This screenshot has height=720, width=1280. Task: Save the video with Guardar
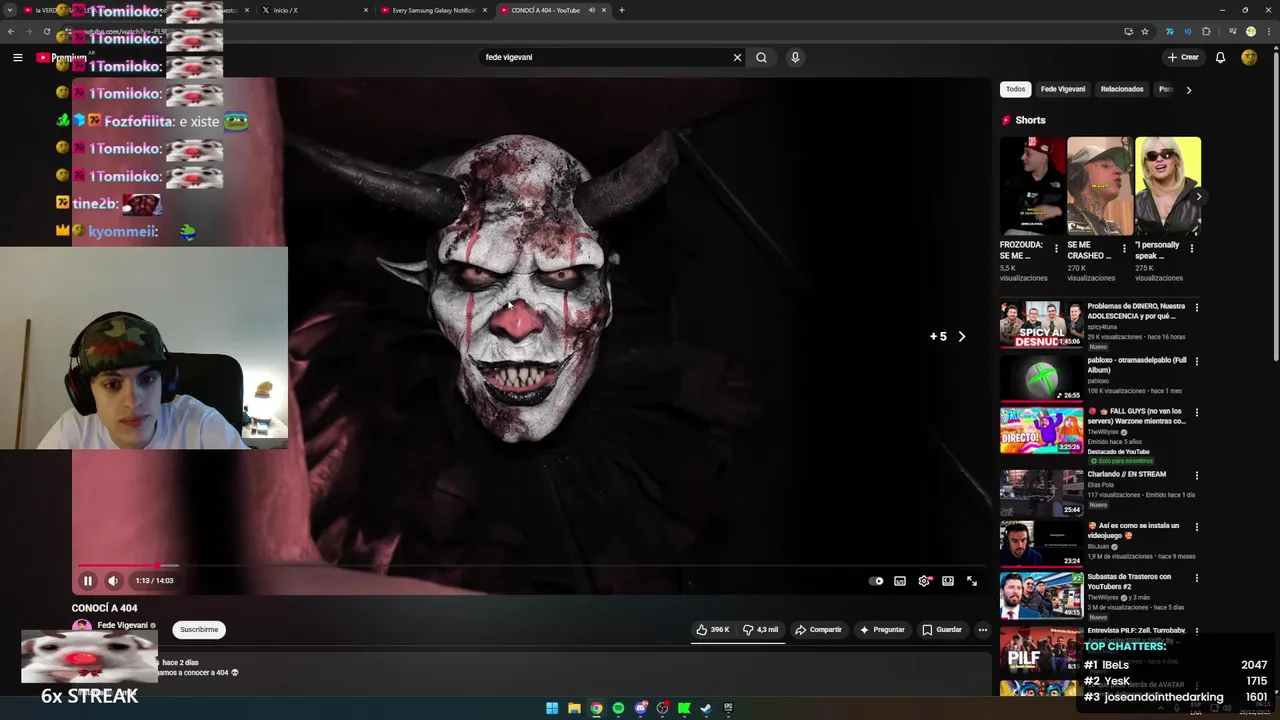point(942,630)
